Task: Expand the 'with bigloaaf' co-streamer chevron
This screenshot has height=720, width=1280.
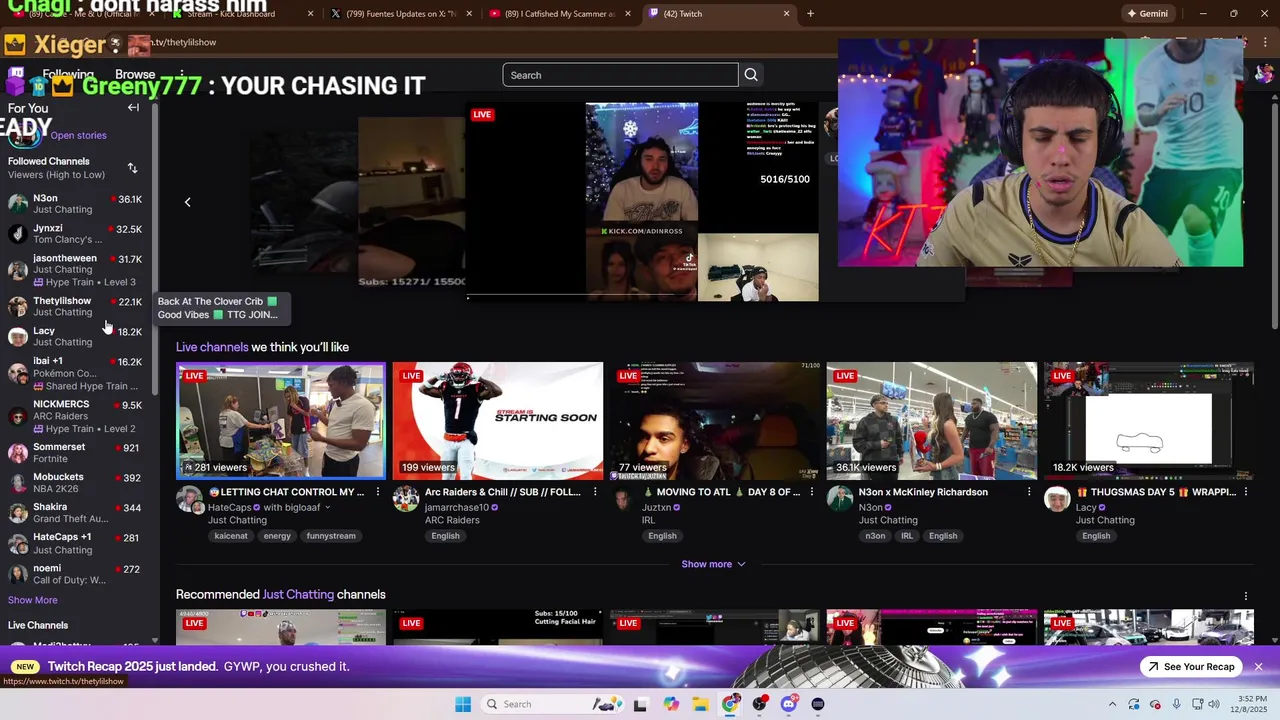Action: click(327, 508)
